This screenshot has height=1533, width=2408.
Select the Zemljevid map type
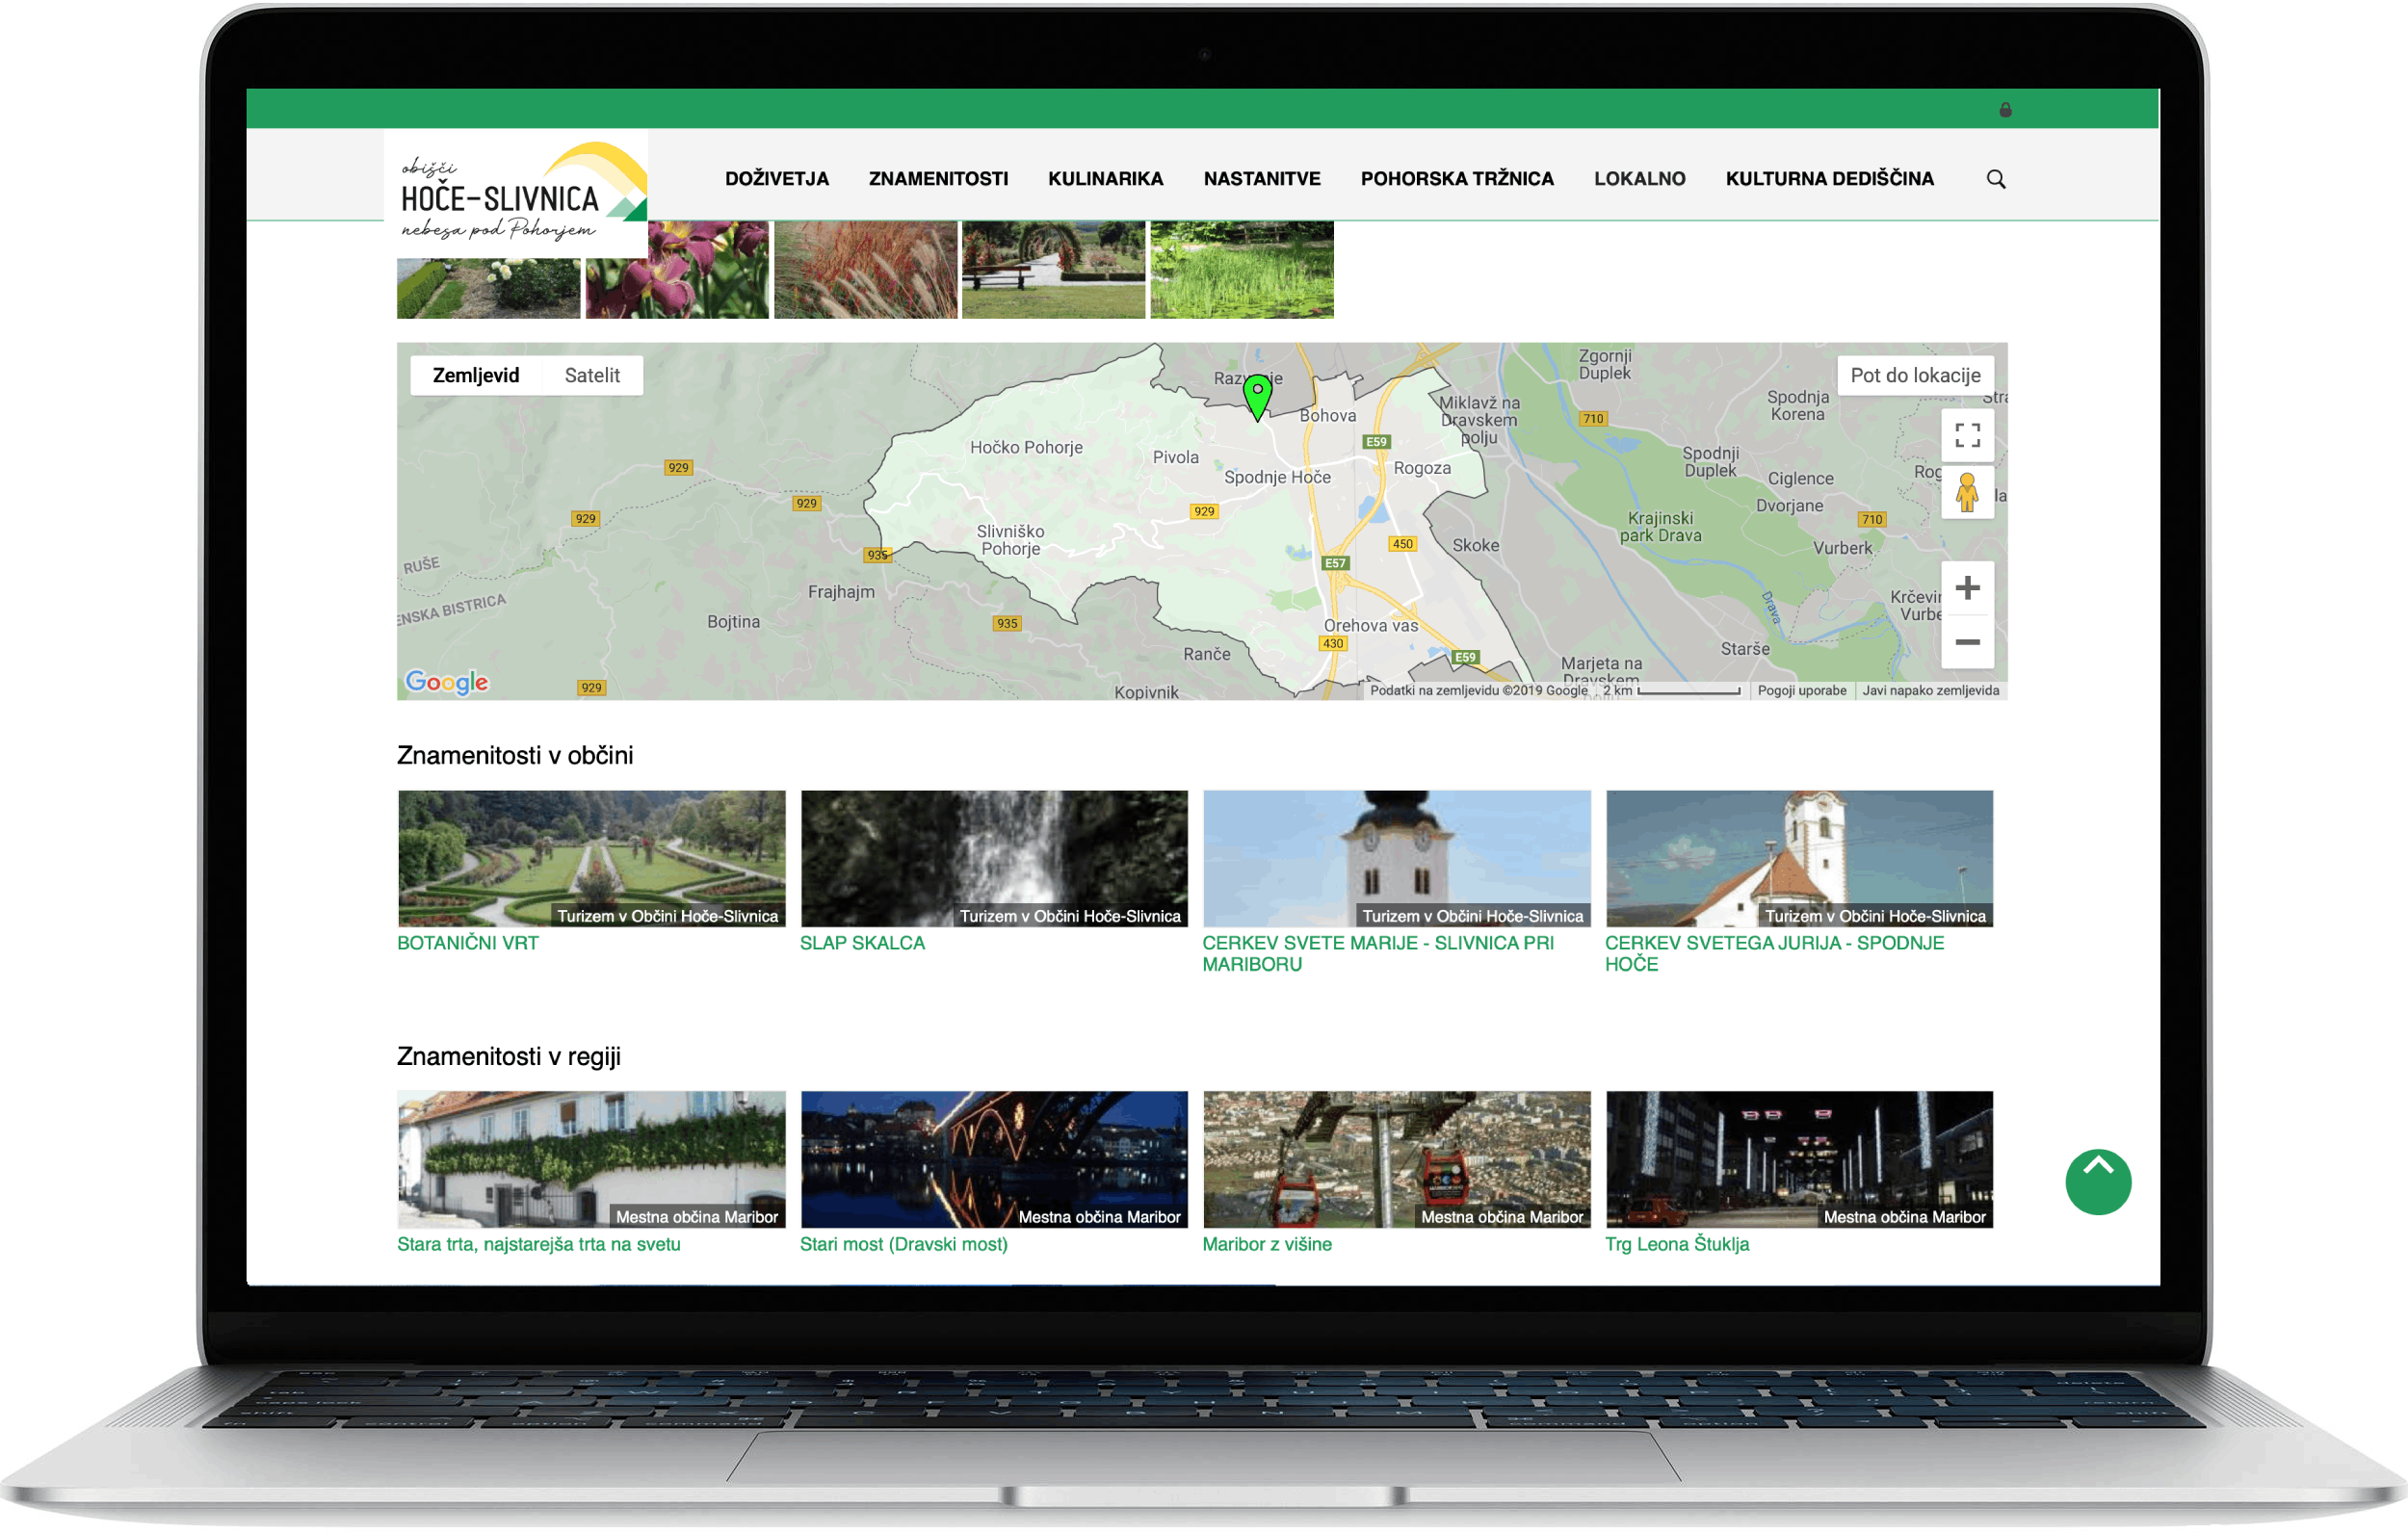pos(476,375)
